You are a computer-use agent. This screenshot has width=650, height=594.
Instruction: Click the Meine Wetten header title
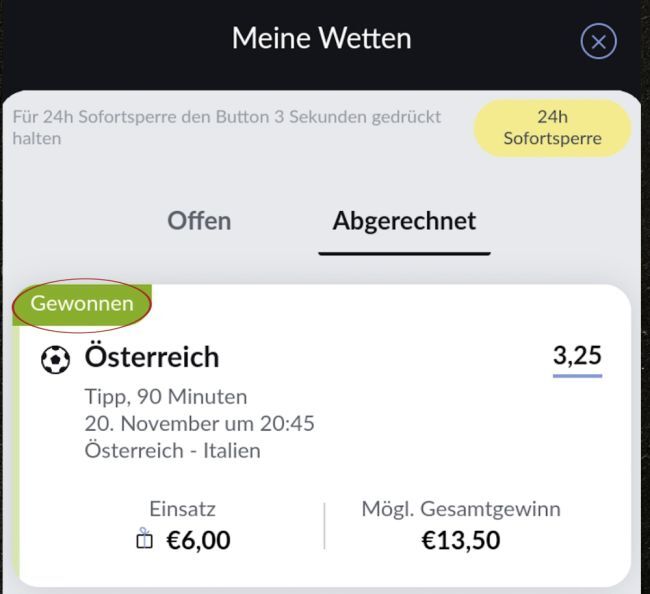click(x=321, y=39)
